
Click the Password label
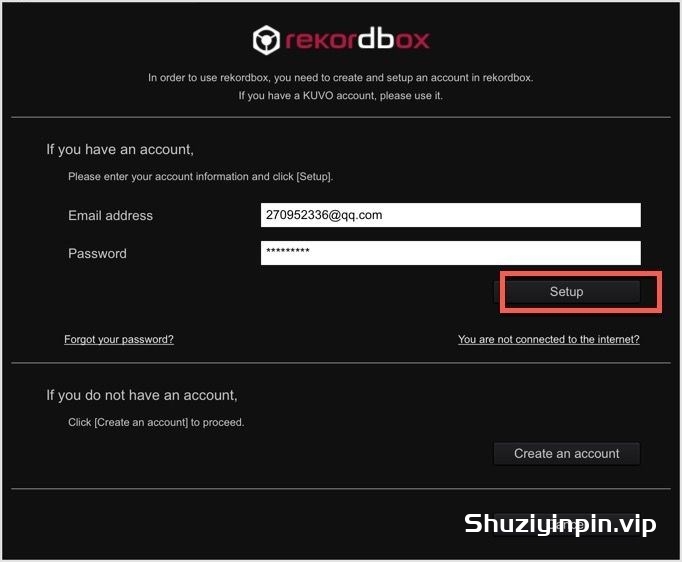click(97, 253)
